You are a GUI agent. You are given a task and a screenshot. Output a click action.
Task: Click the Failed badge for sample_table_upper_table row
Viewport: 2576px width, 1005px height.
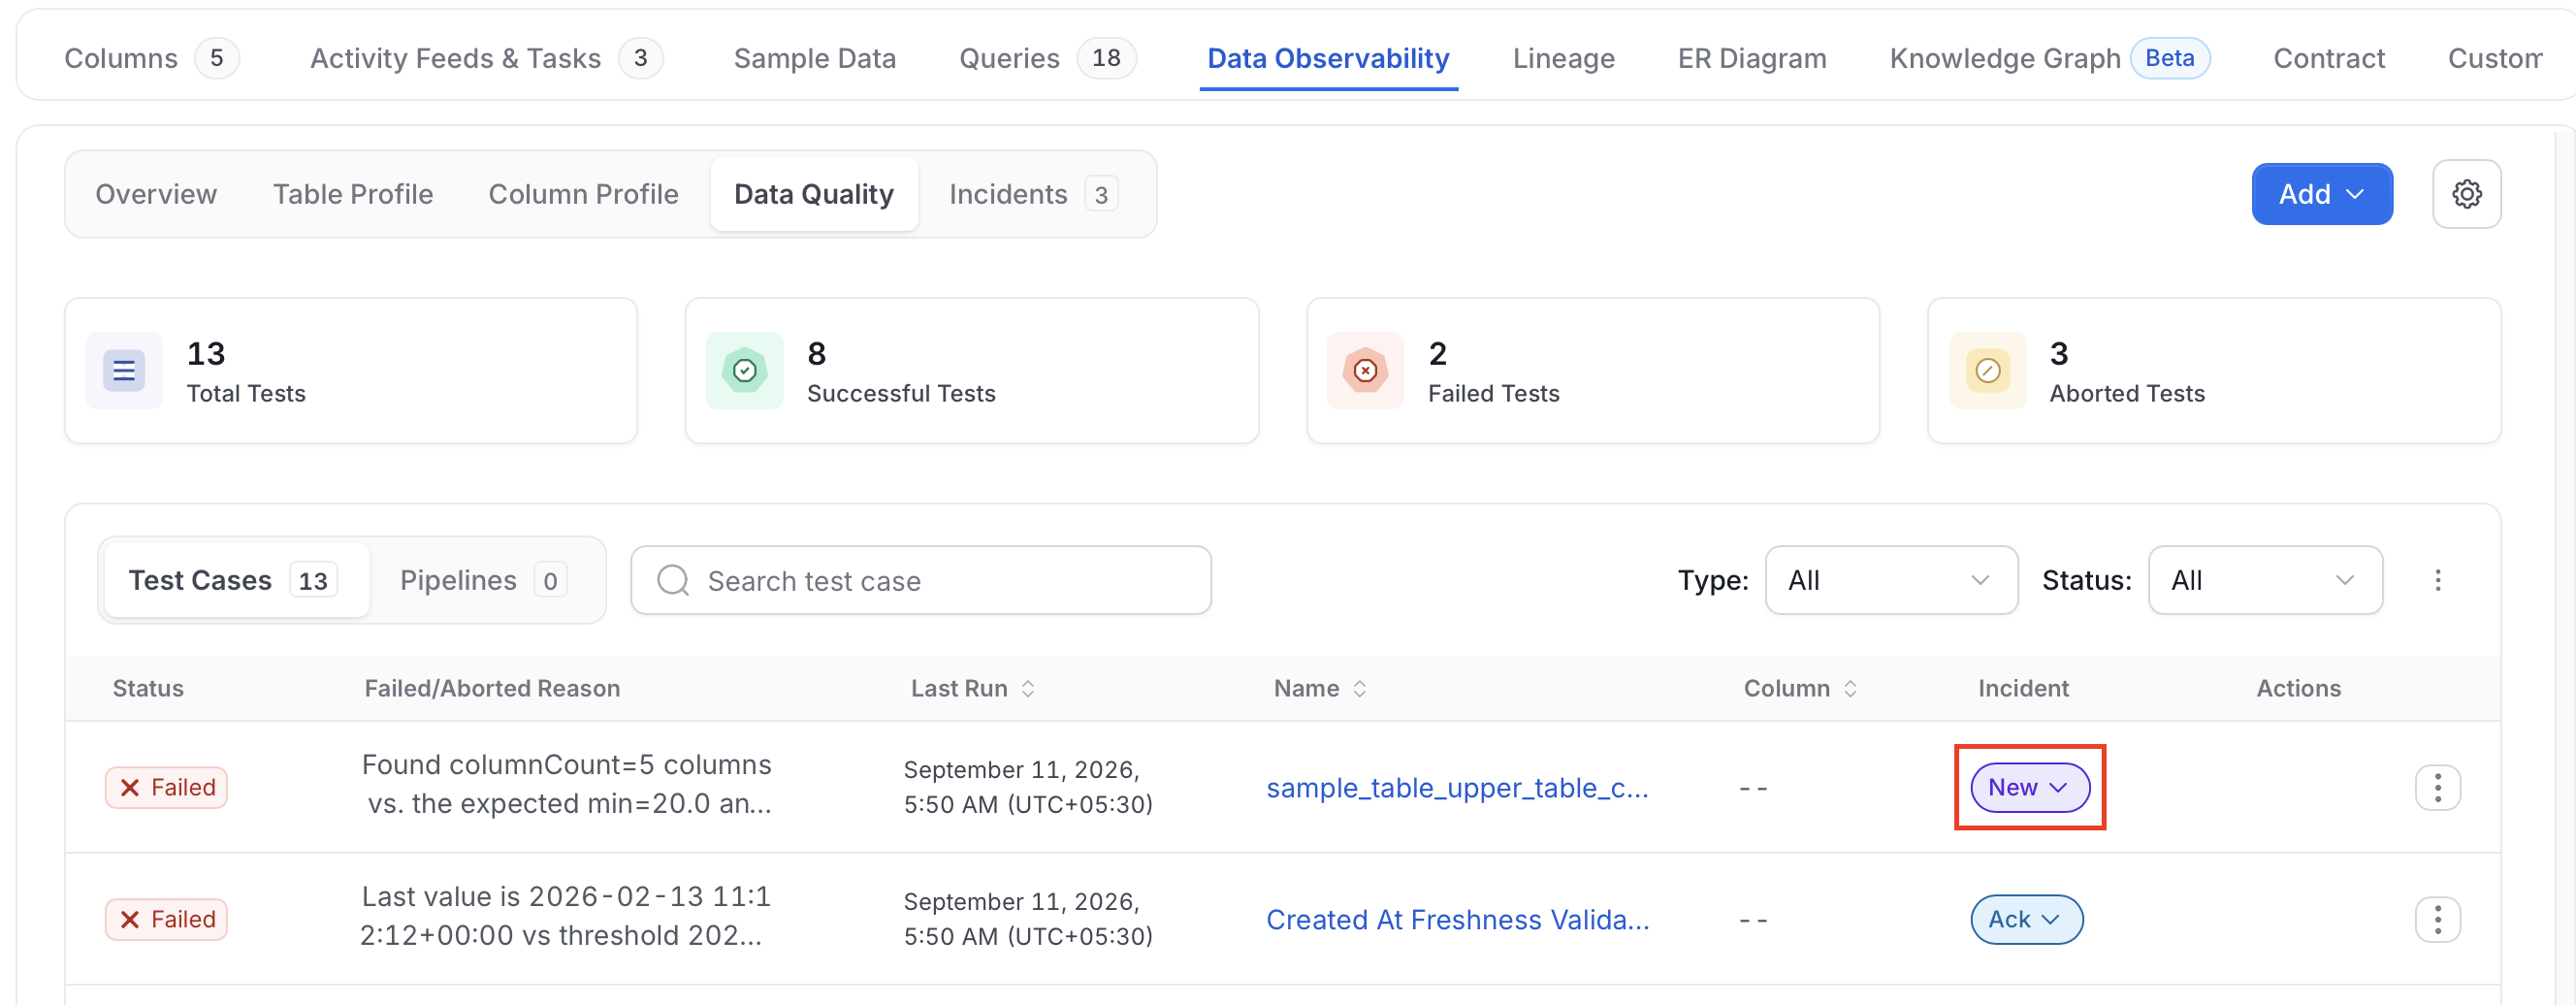[167, 788]
